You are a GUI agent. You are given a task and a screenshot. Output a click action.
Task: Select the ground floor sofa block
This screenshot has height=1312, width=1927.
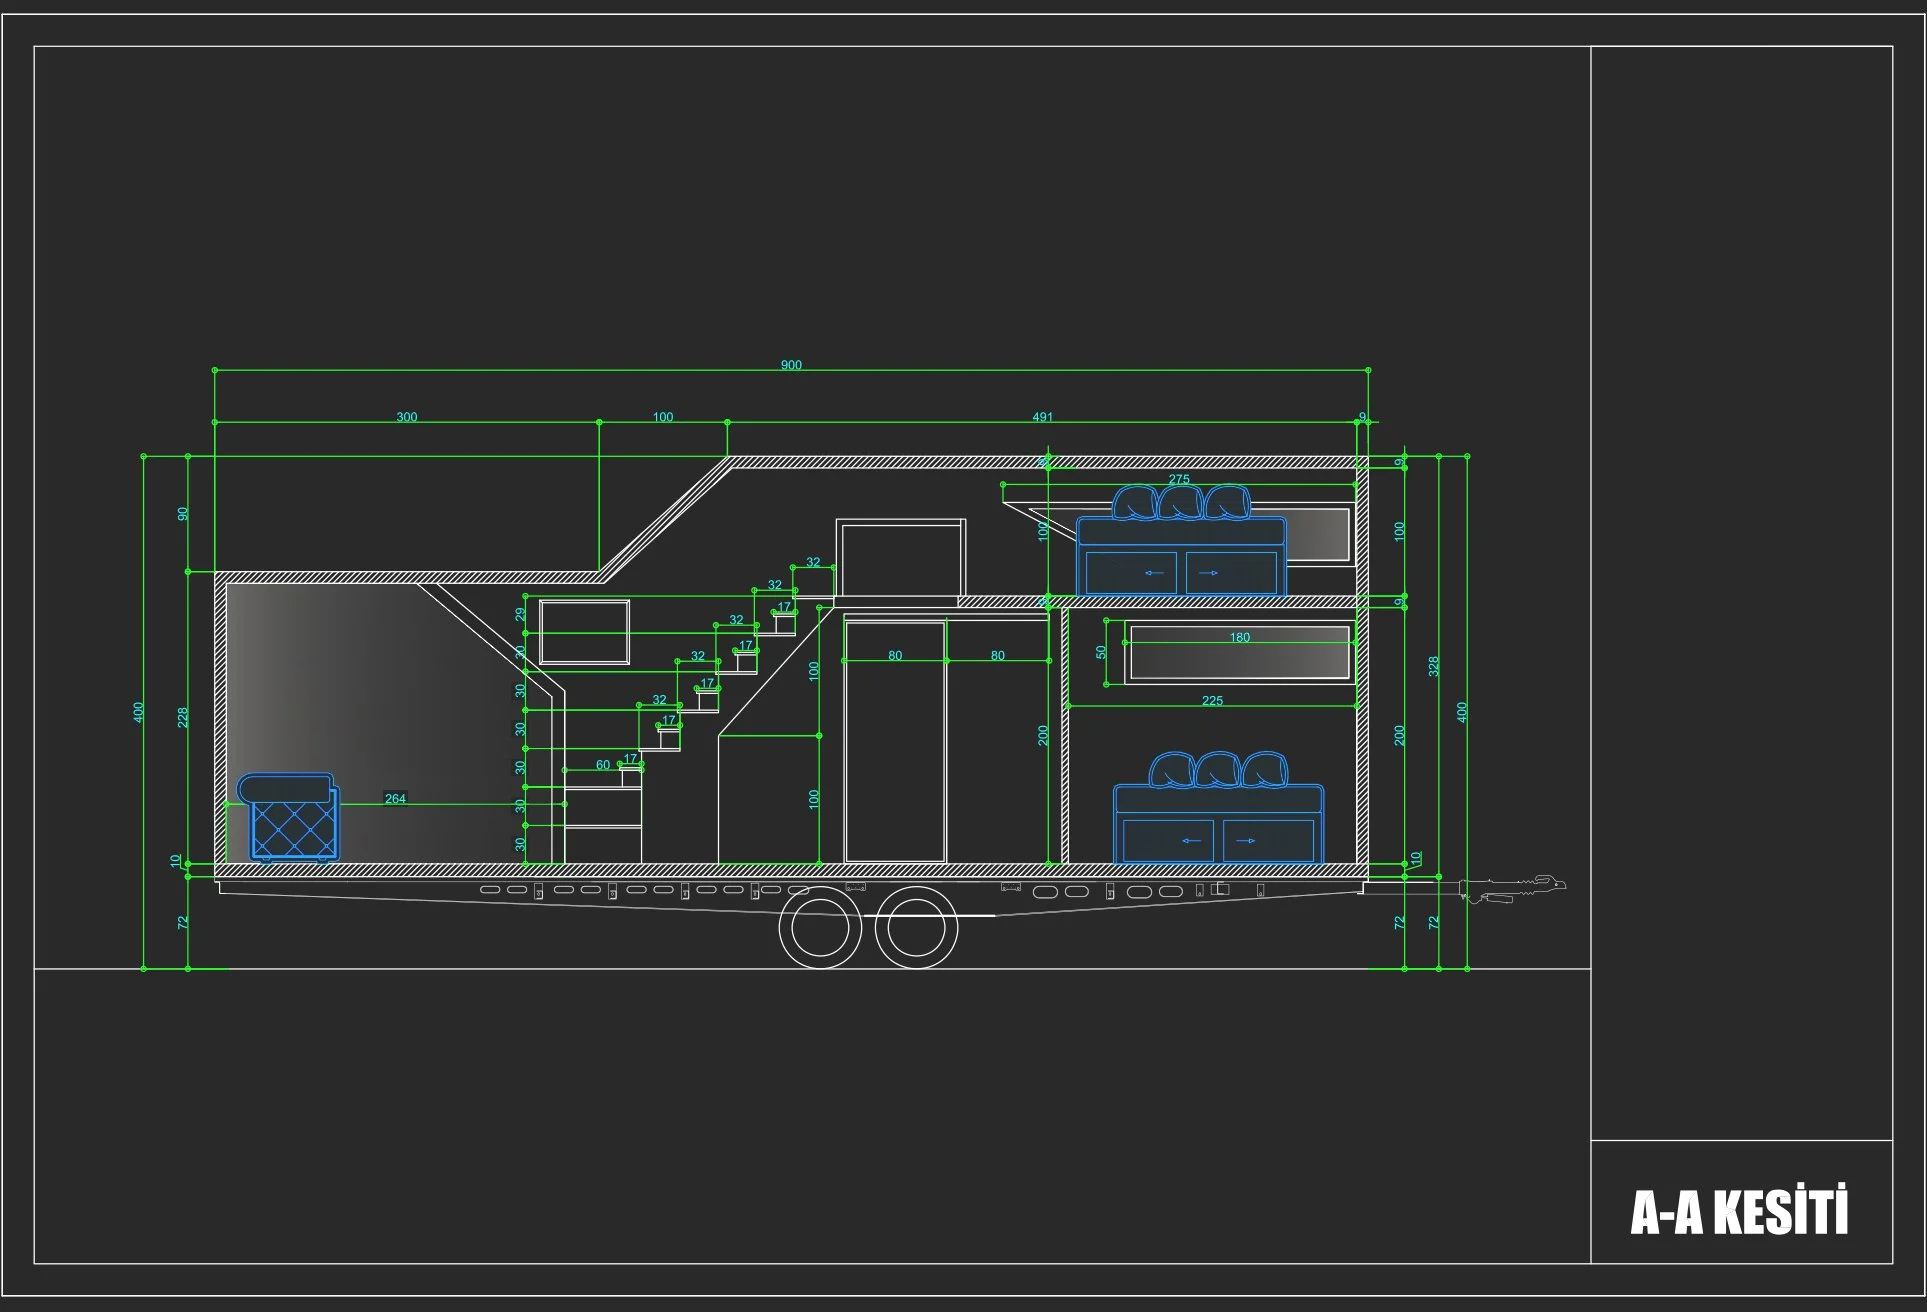[x=1219, y=808]
